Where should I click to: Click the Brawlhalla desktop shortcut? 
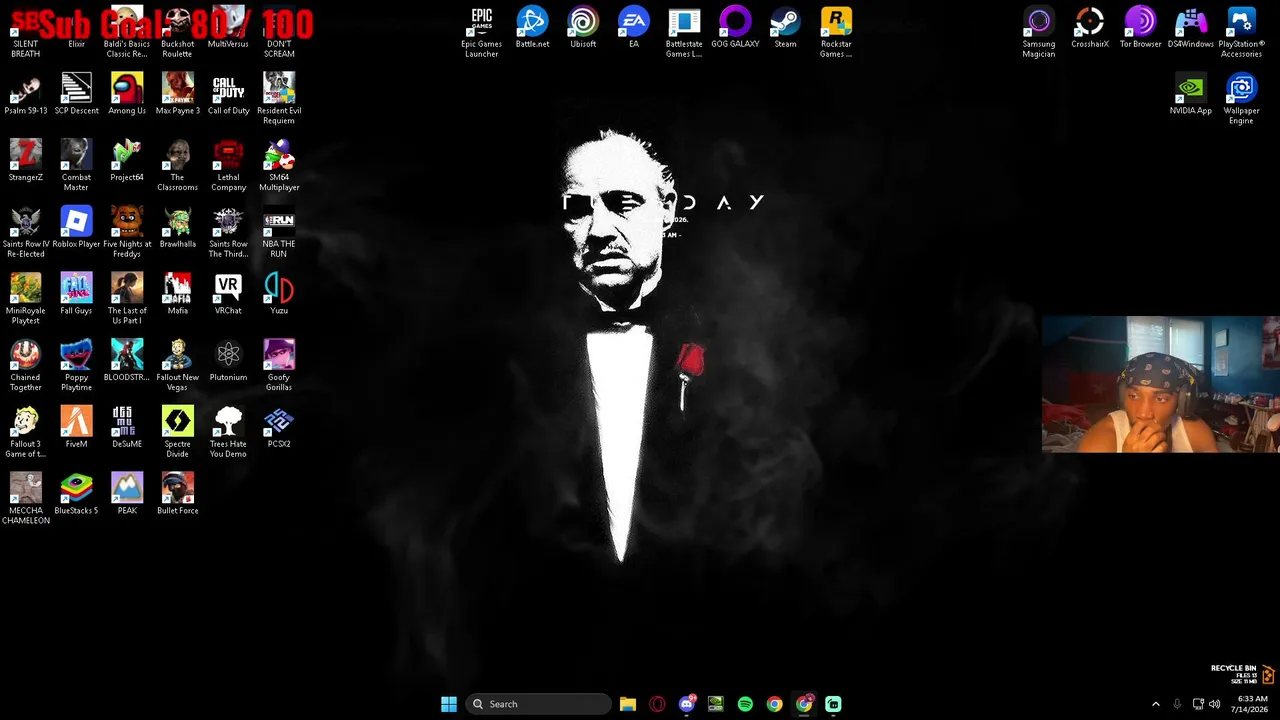pyautogui.click(x=177, y=228)
